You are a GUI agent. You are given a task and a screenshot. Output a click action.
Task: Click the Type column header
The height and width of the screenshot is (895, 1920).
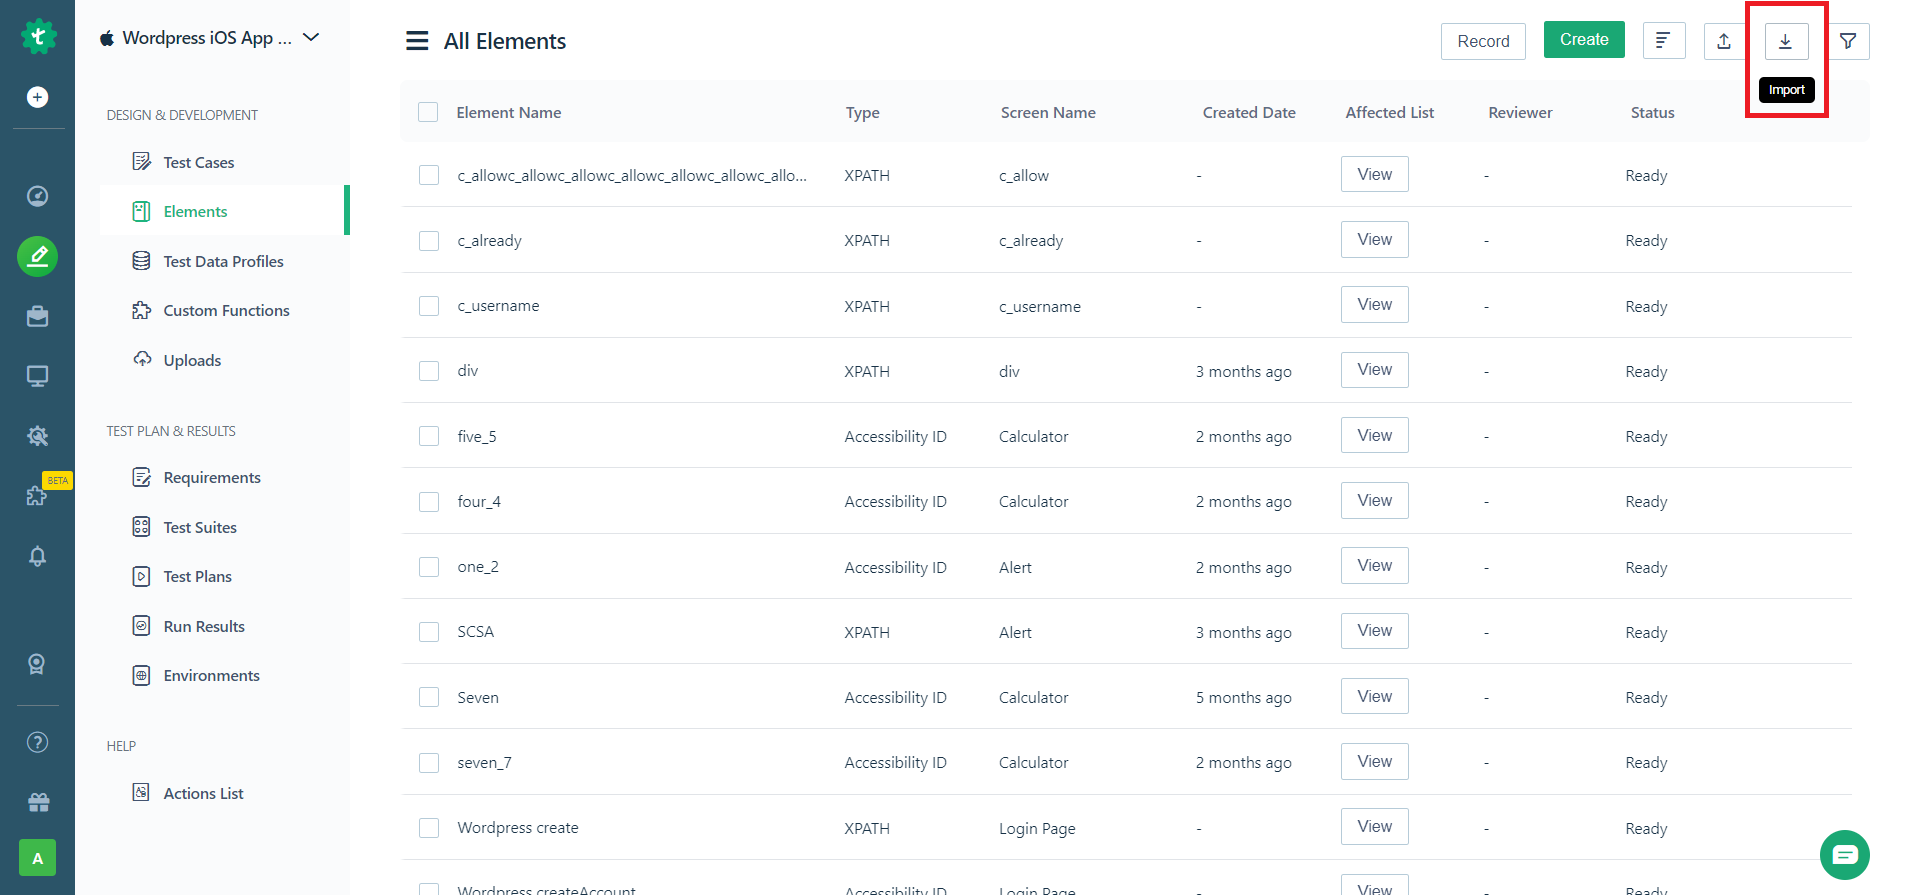click(862, 113)
